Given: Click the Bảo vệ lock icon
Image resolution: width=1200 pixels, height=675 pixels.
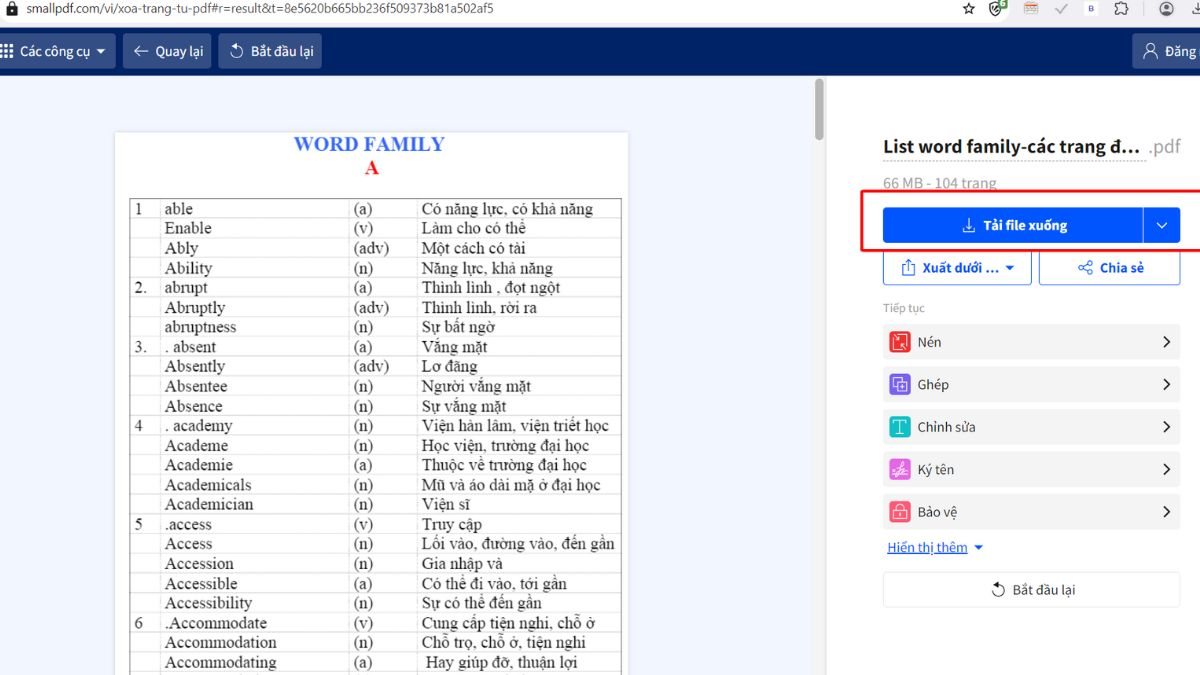Looking at the screenshot, I should 899,512.
